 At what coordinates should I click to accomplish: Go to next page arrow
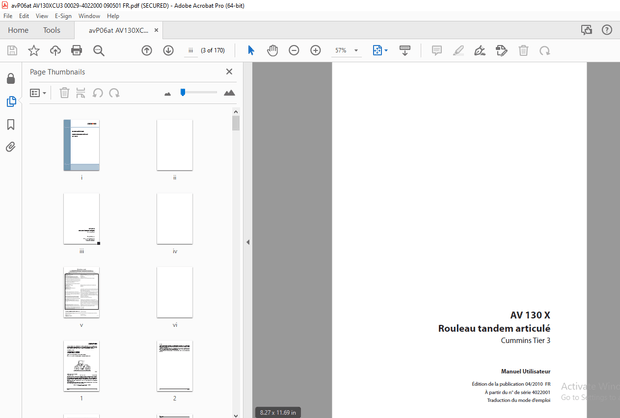point(168,51)
